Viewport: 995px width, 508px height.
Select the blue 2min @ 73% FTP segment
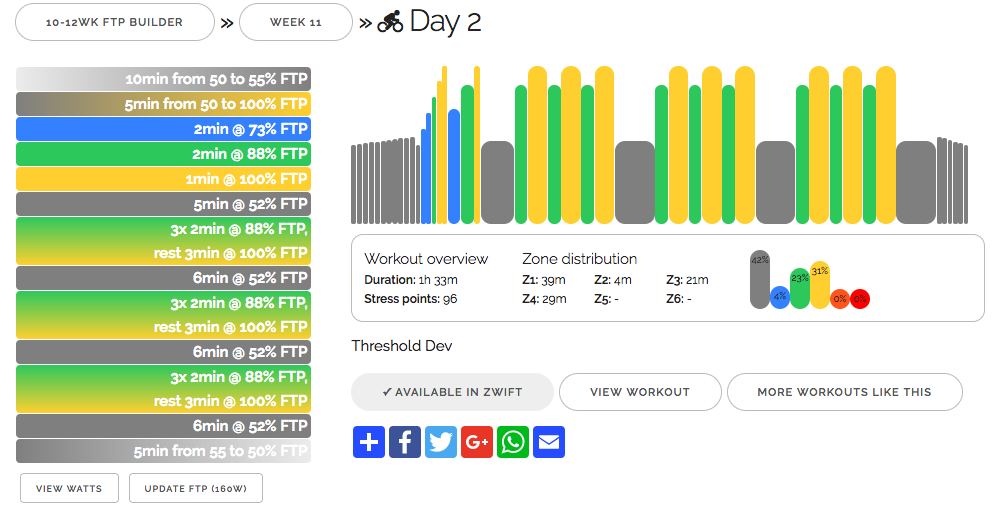pos(164,129)
